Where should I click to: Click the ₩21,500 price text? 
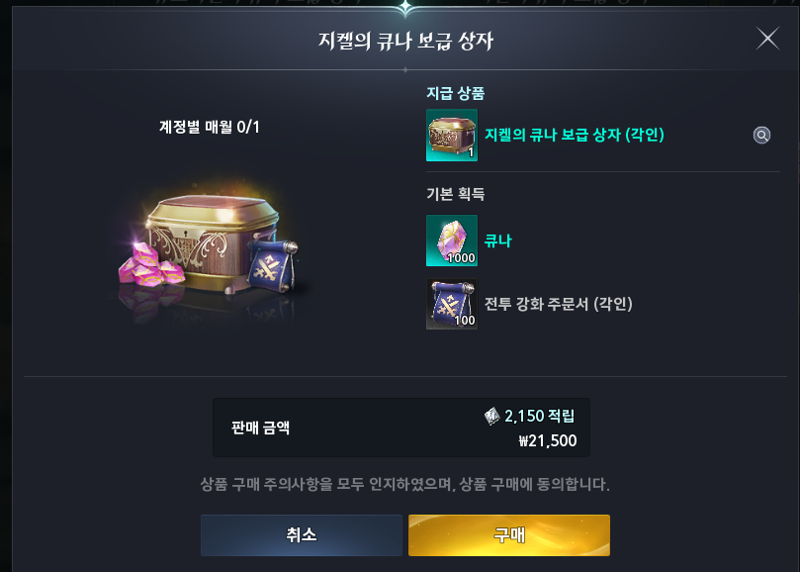tap(547, 441)
